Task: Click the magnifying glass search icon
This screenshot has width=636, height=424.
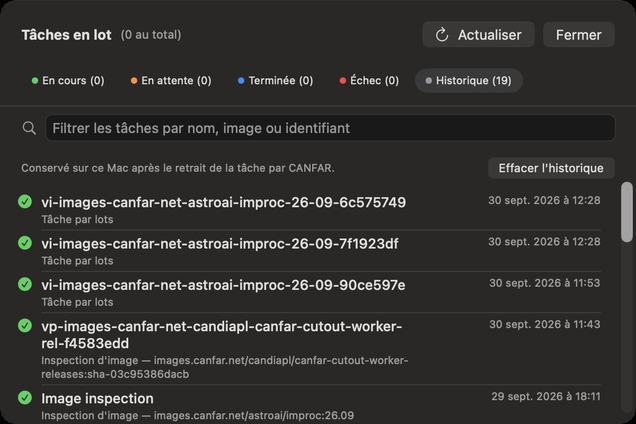Action: (x=29, y=128)
